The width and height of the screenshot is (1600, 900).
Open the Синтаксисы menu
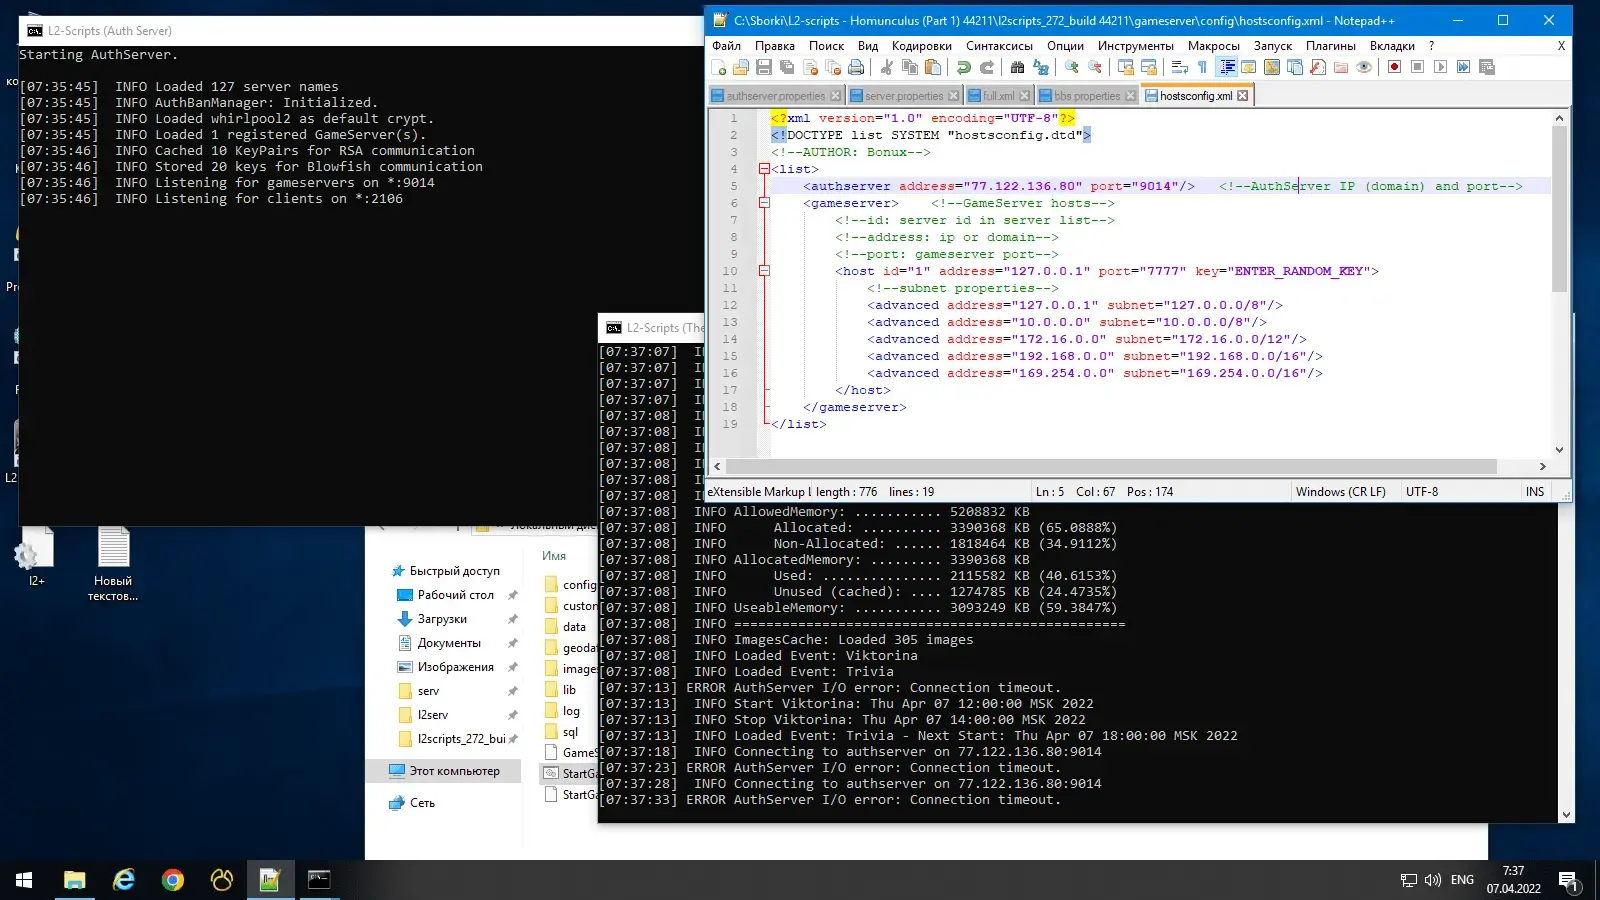(999, 46)
